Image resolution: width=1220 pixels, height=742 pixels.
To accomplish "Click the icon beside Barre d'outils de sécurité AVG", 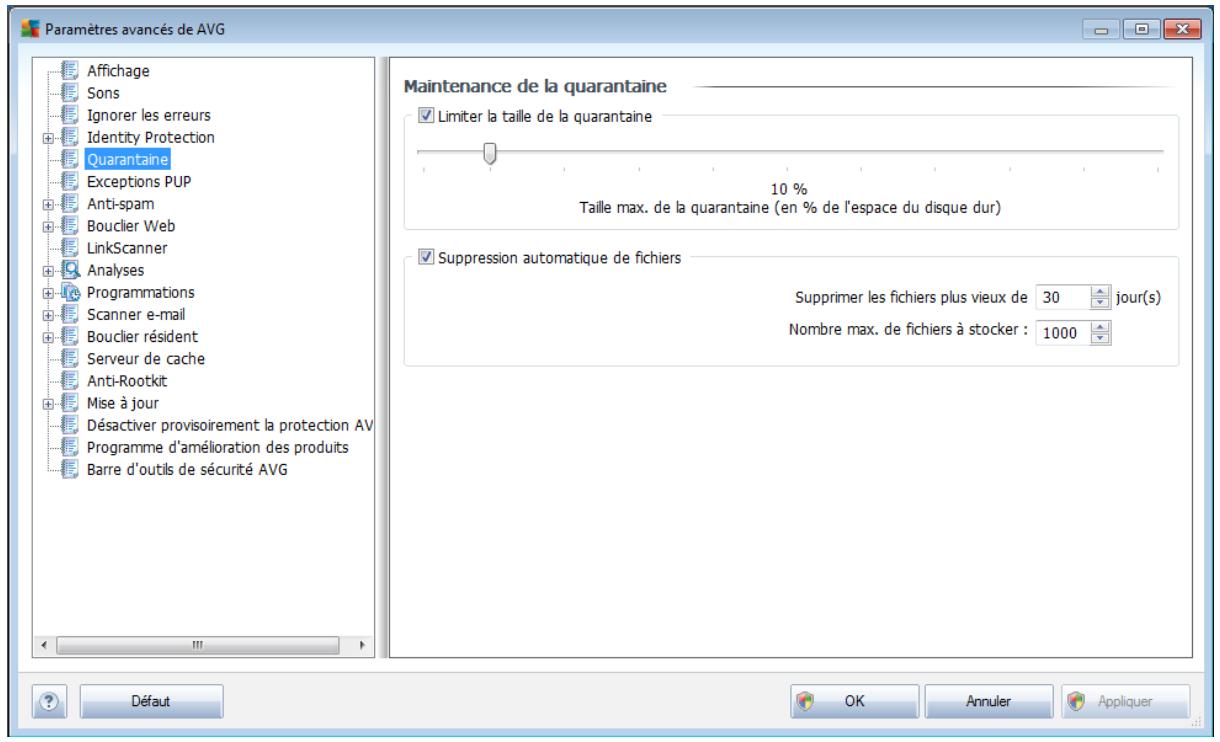I will 69,470.
